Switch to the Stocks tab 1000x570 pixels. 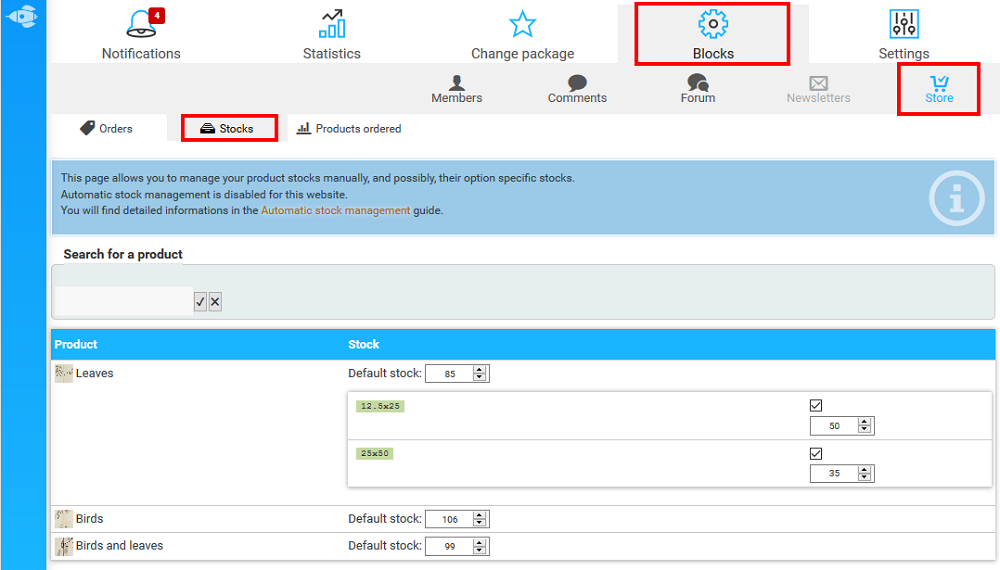(x=229, y=128)
